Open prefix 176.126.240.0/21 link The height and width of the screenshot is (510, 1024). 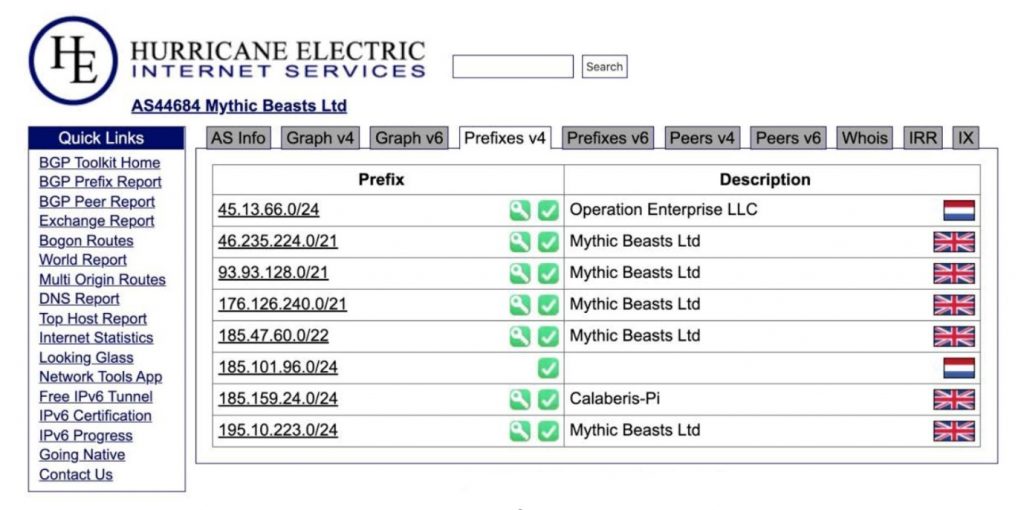click(282, 304)
